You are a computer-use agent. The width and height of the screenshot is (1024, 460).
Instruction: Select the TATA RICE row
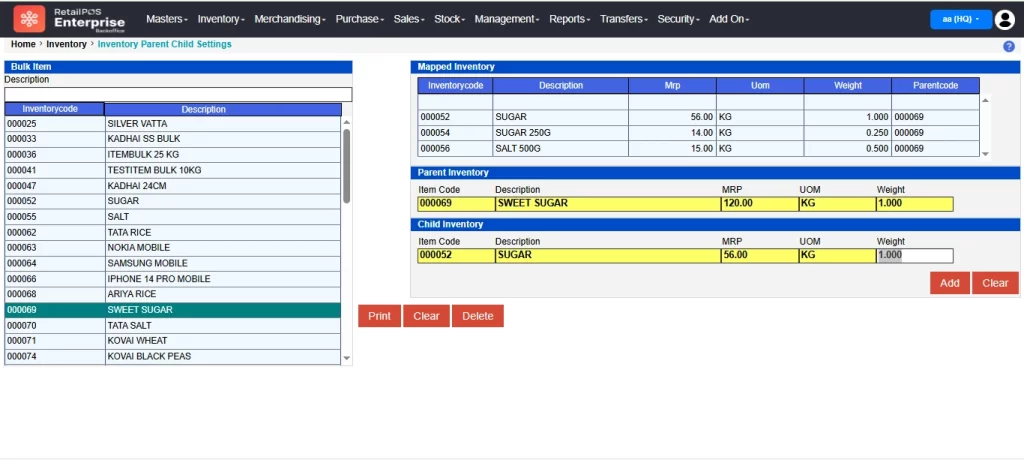[172, 232]
